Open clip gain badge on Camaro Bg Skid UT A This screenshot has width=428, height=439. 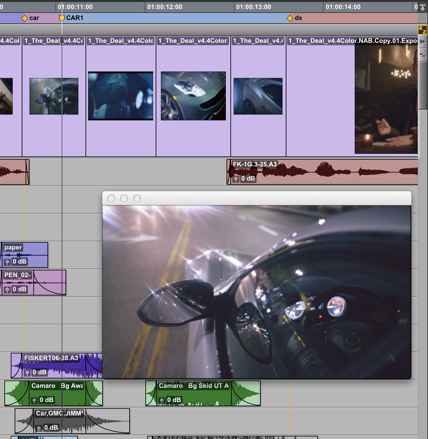coord(170,399)
